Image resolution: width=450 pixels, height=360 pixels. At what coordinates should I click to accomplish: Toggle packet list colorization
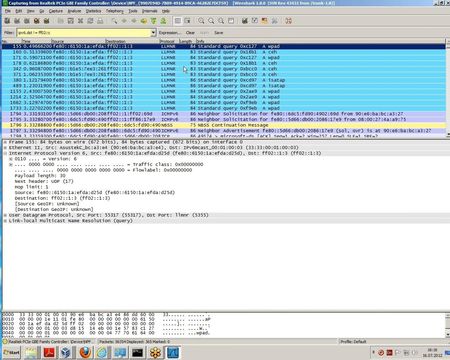click(x=178, y=21)
